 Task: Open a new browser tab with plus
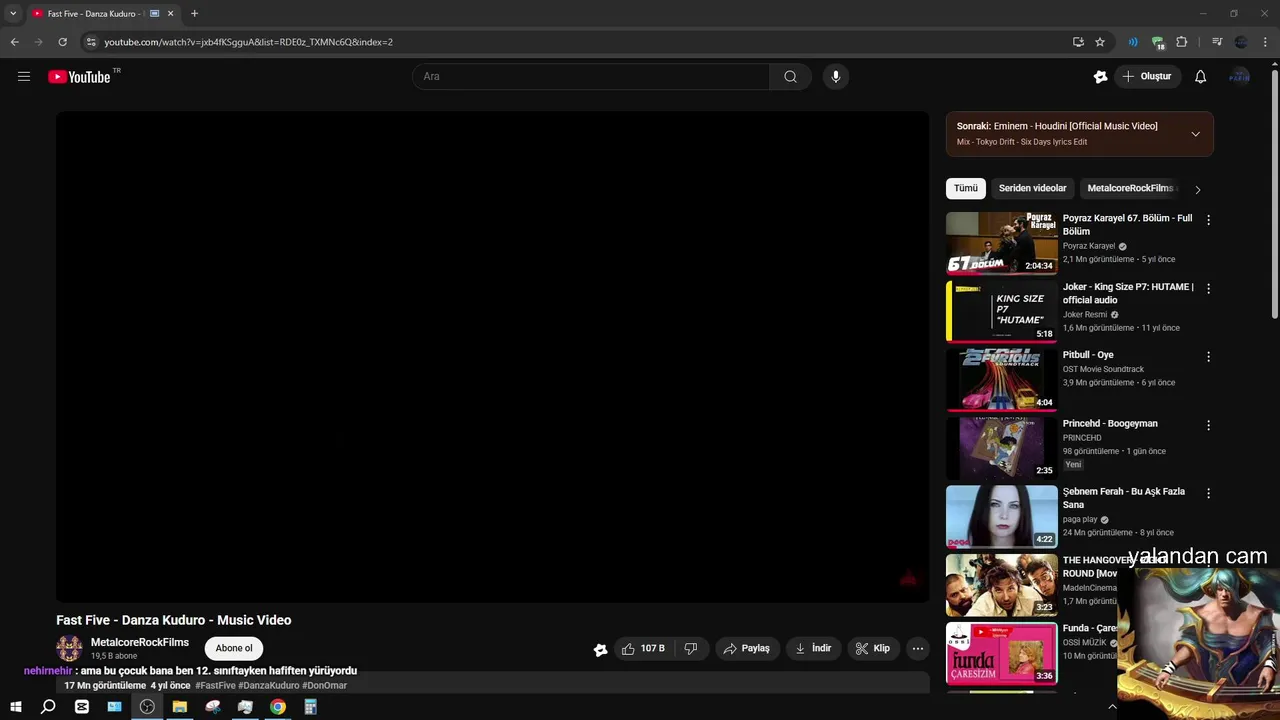tap(194, 14)
